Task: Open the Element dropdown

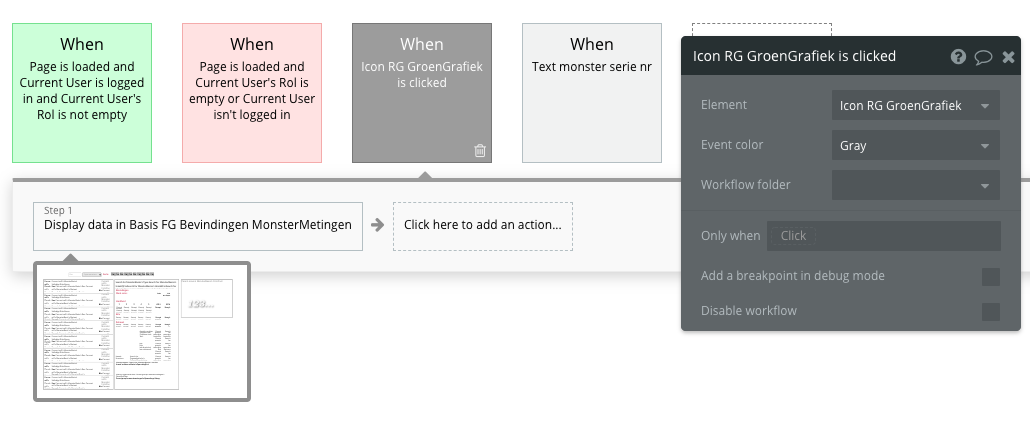Action: coord(915,105)
